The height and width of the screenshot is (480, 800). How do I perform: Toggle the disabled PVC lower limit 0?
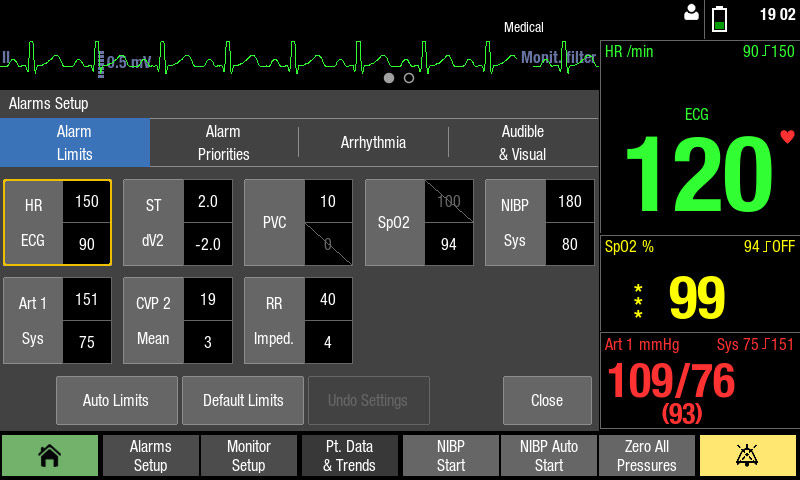point(328,244)
